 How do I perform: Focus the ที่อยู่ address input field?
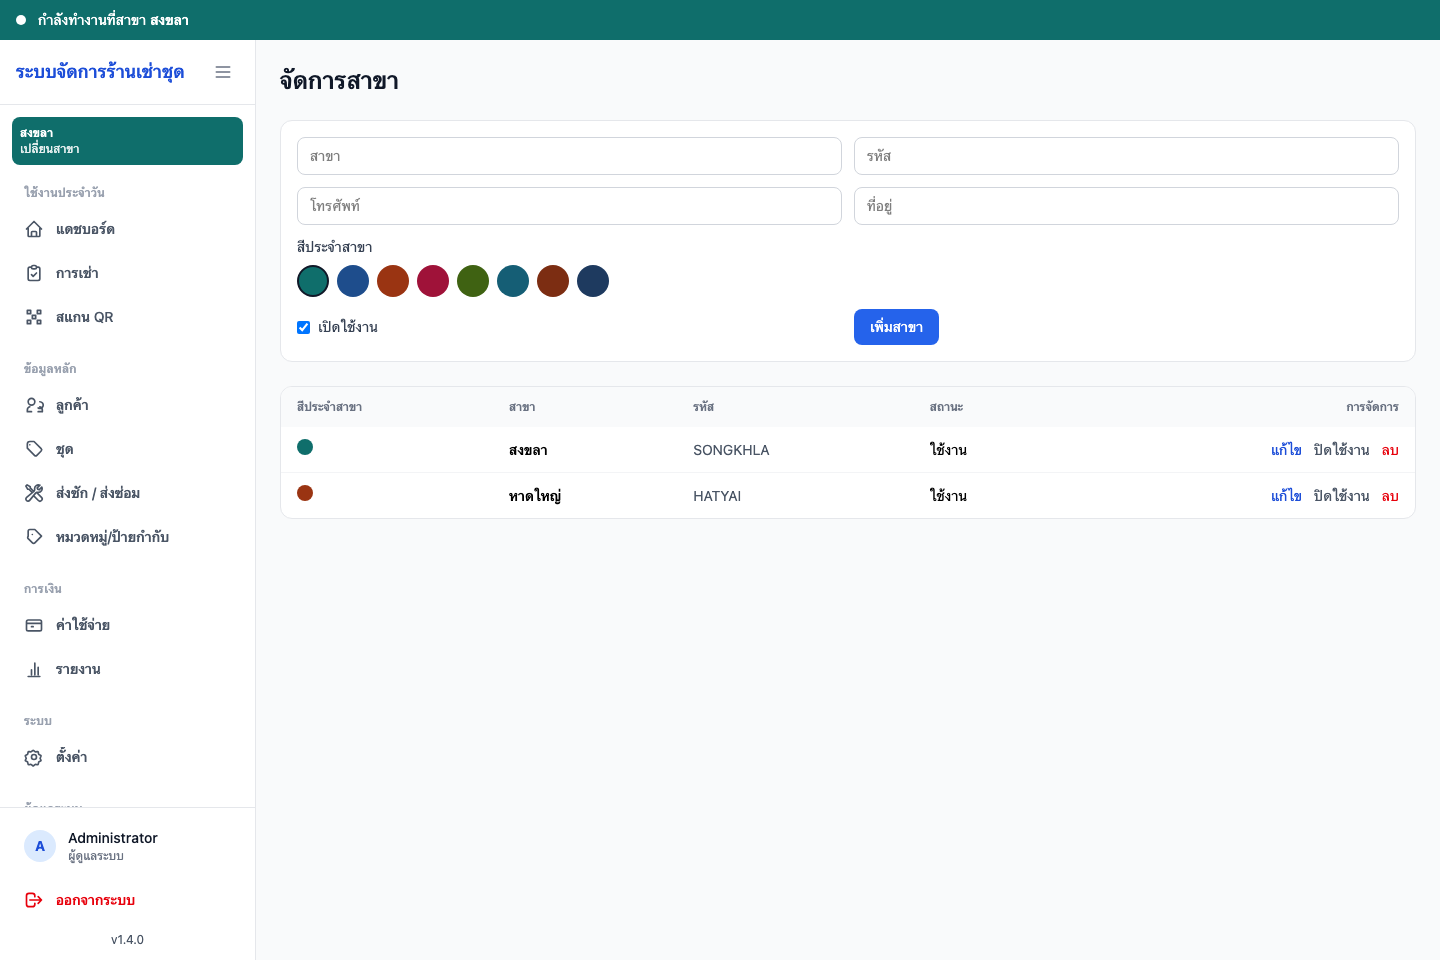click(1126, 206)
